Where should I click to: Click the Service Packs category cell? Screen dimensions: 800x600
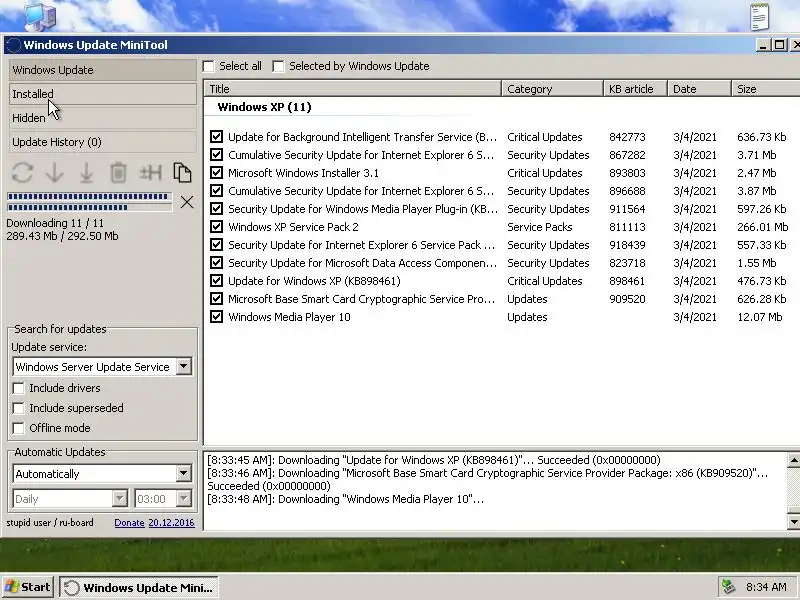[539, 227]
